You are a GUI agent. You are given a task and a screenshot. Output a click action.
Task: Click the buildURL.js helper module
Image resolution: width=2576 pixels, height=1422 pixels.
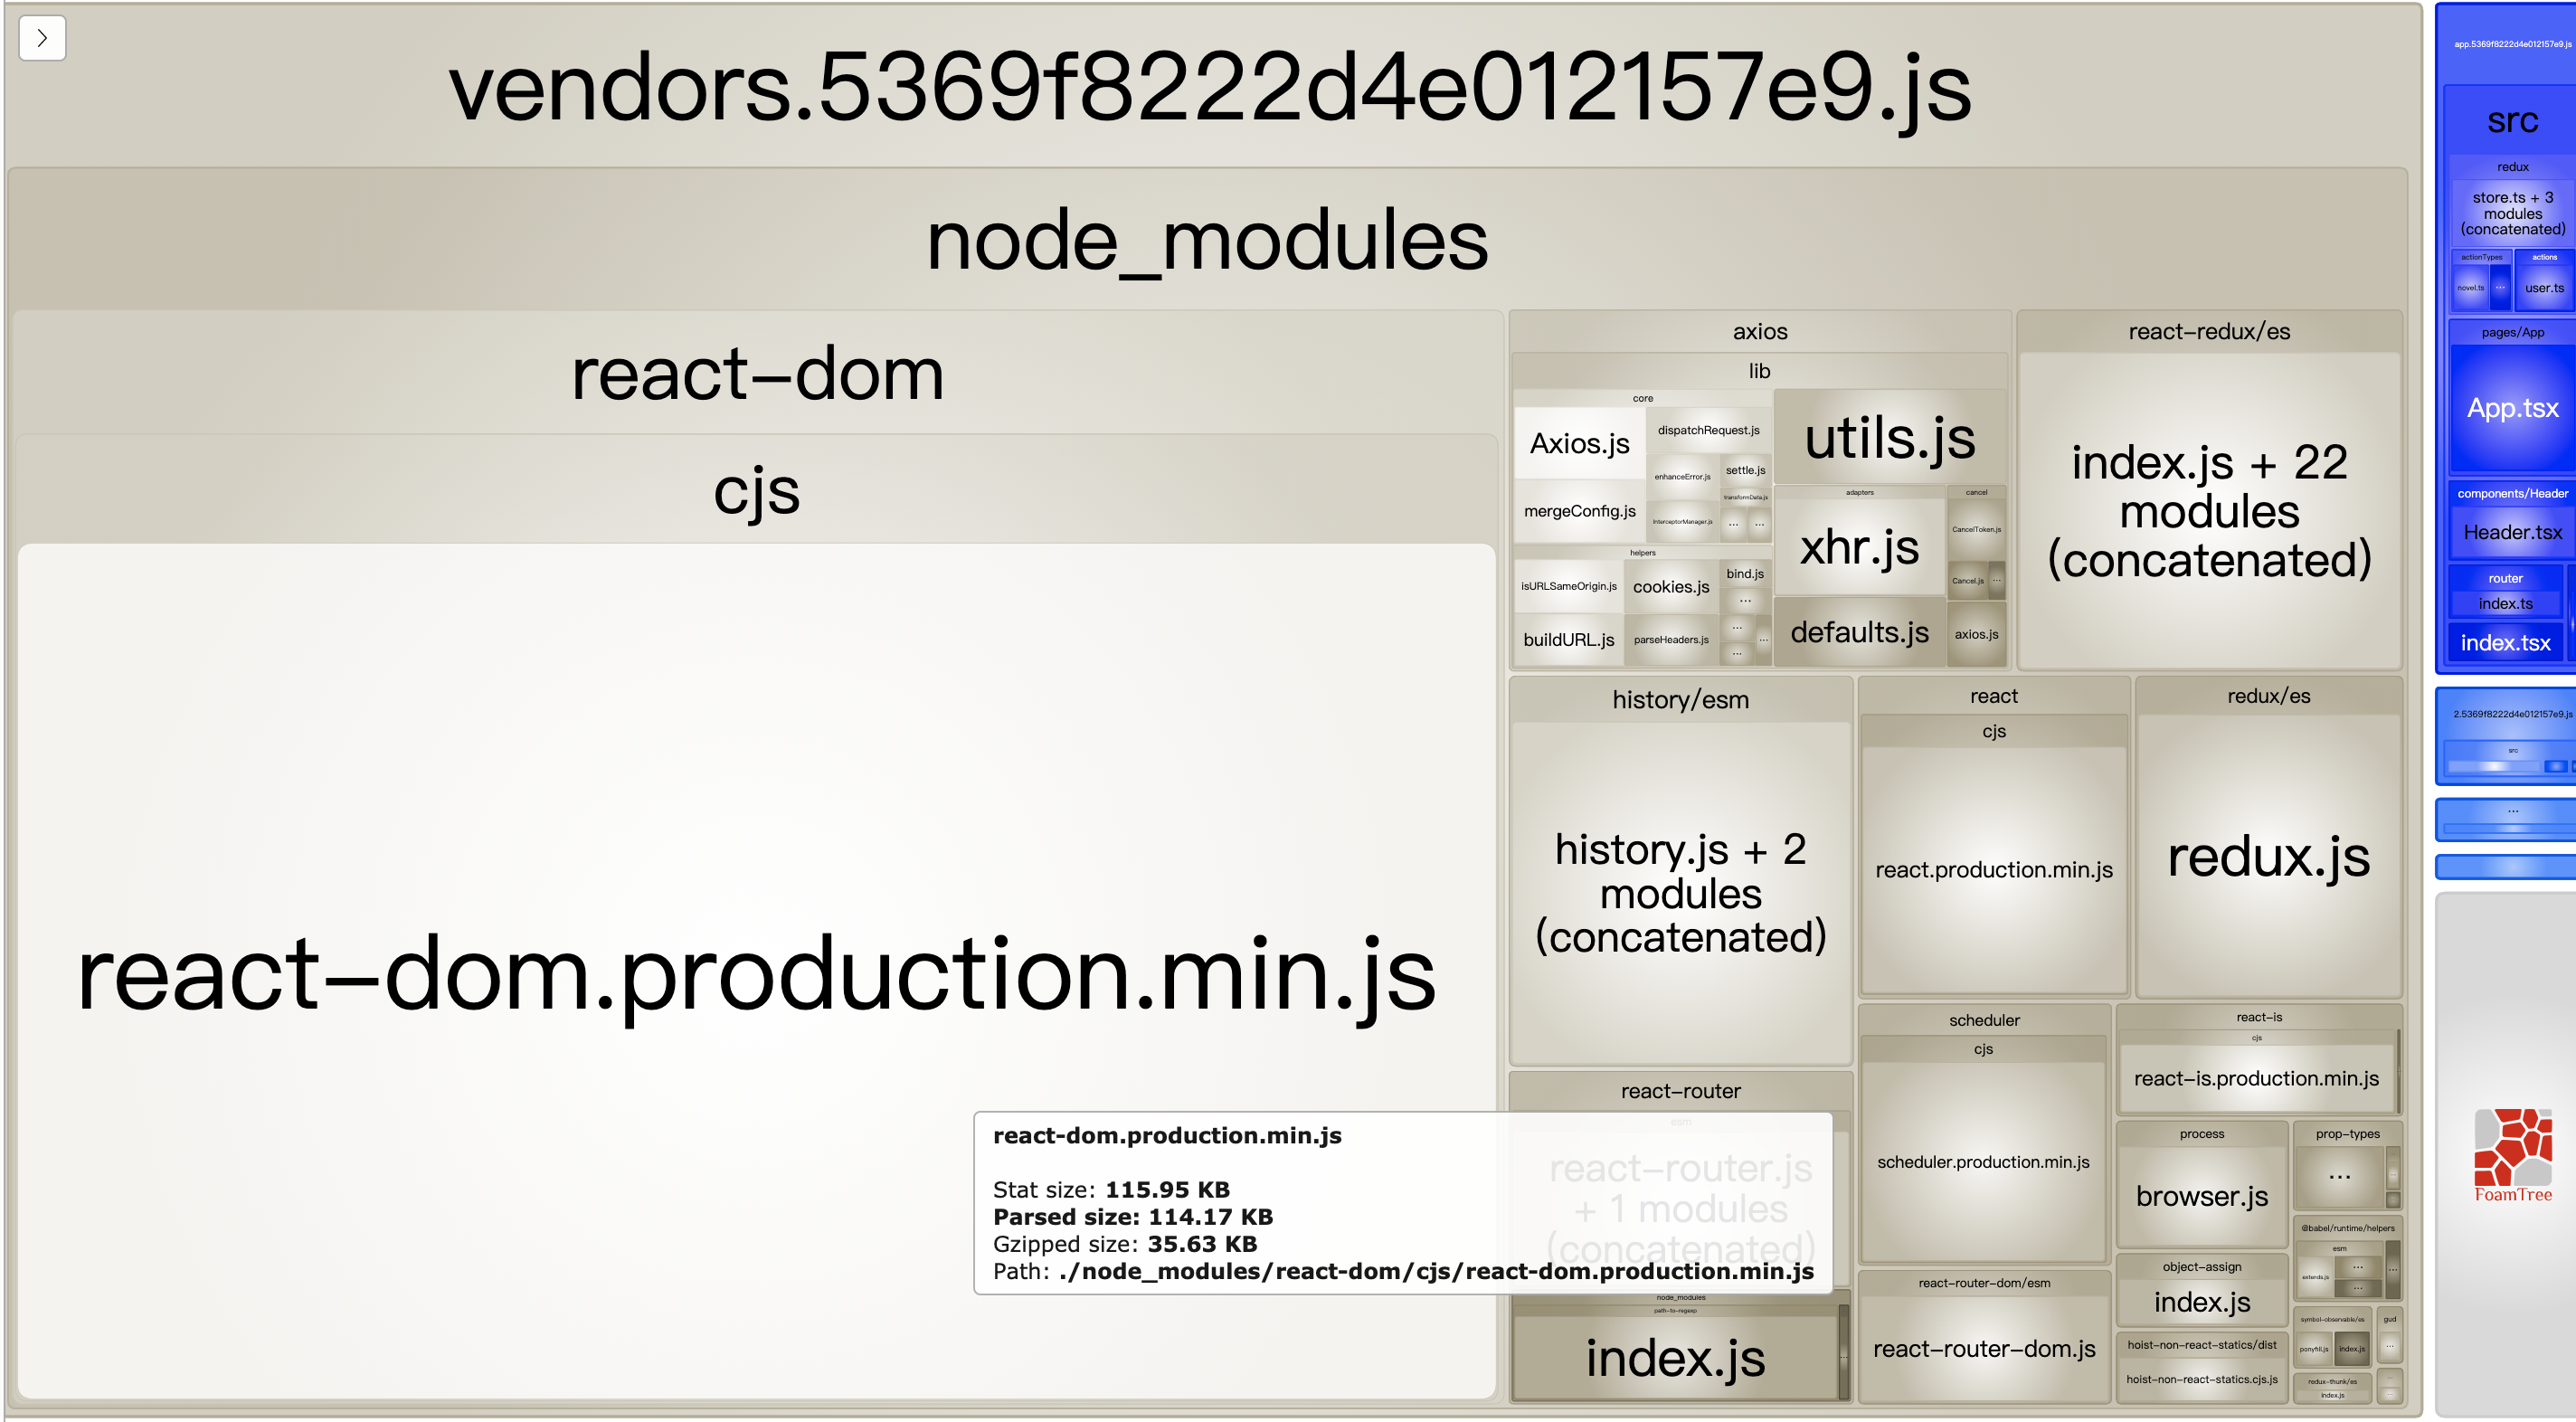1568,640
